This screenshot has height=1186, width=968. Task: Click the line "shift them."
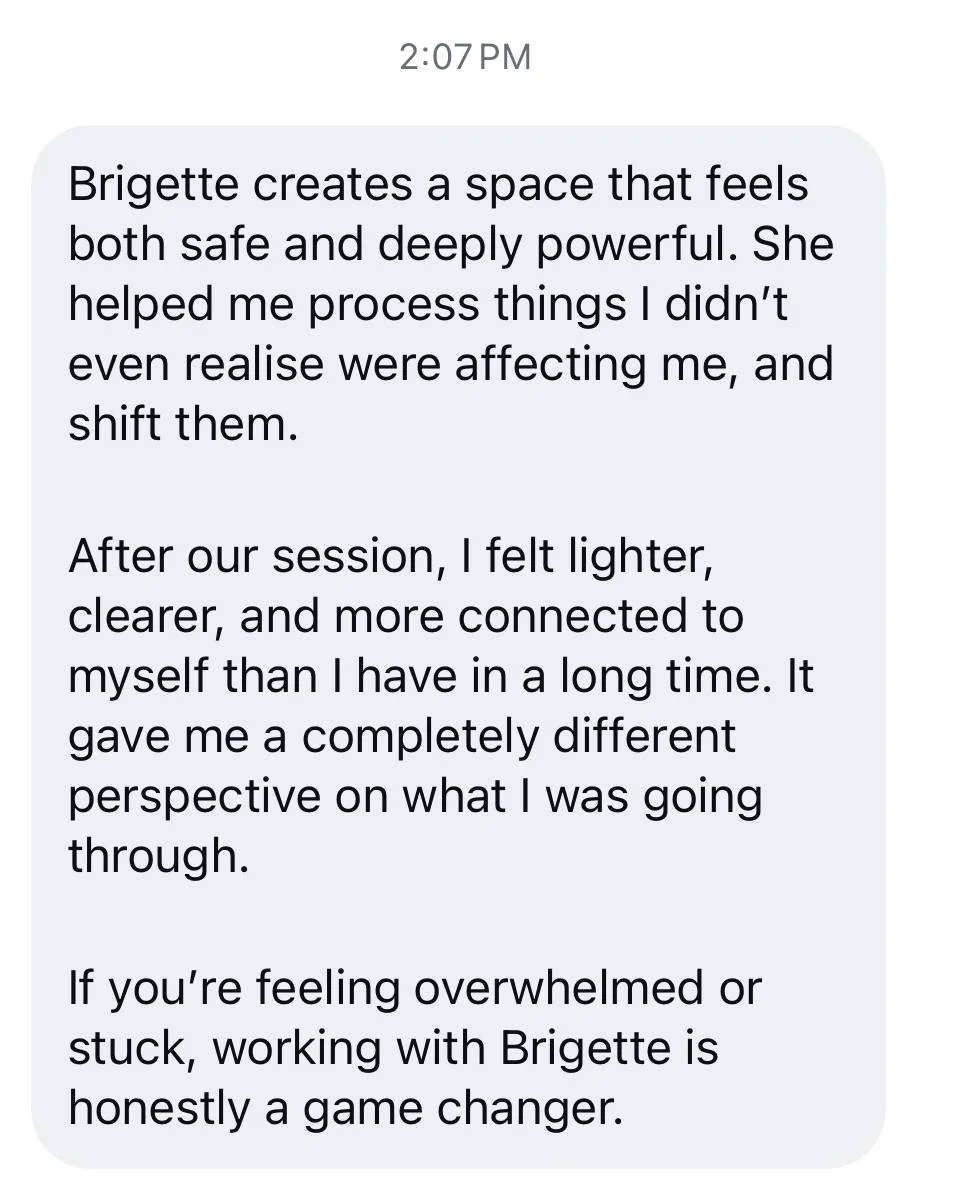183,424
